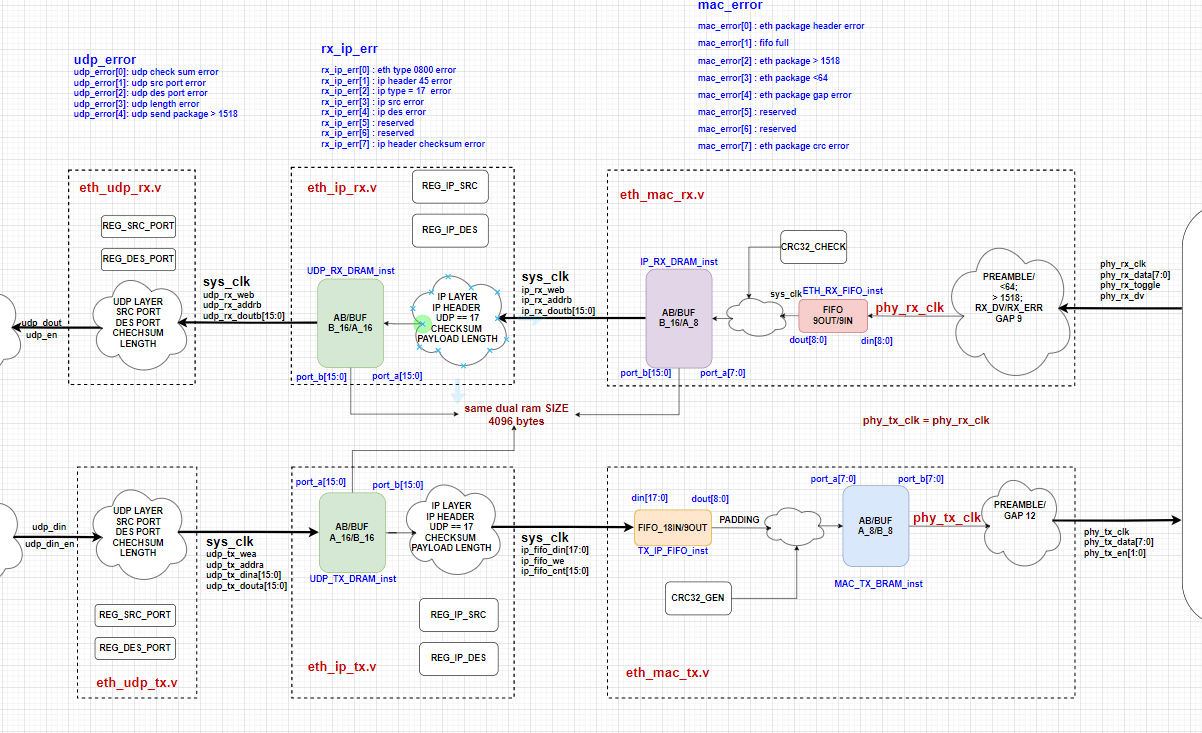
Task: Select REG_IP_DES box in eth_ip_rx.v
Action: click(450, 230)
